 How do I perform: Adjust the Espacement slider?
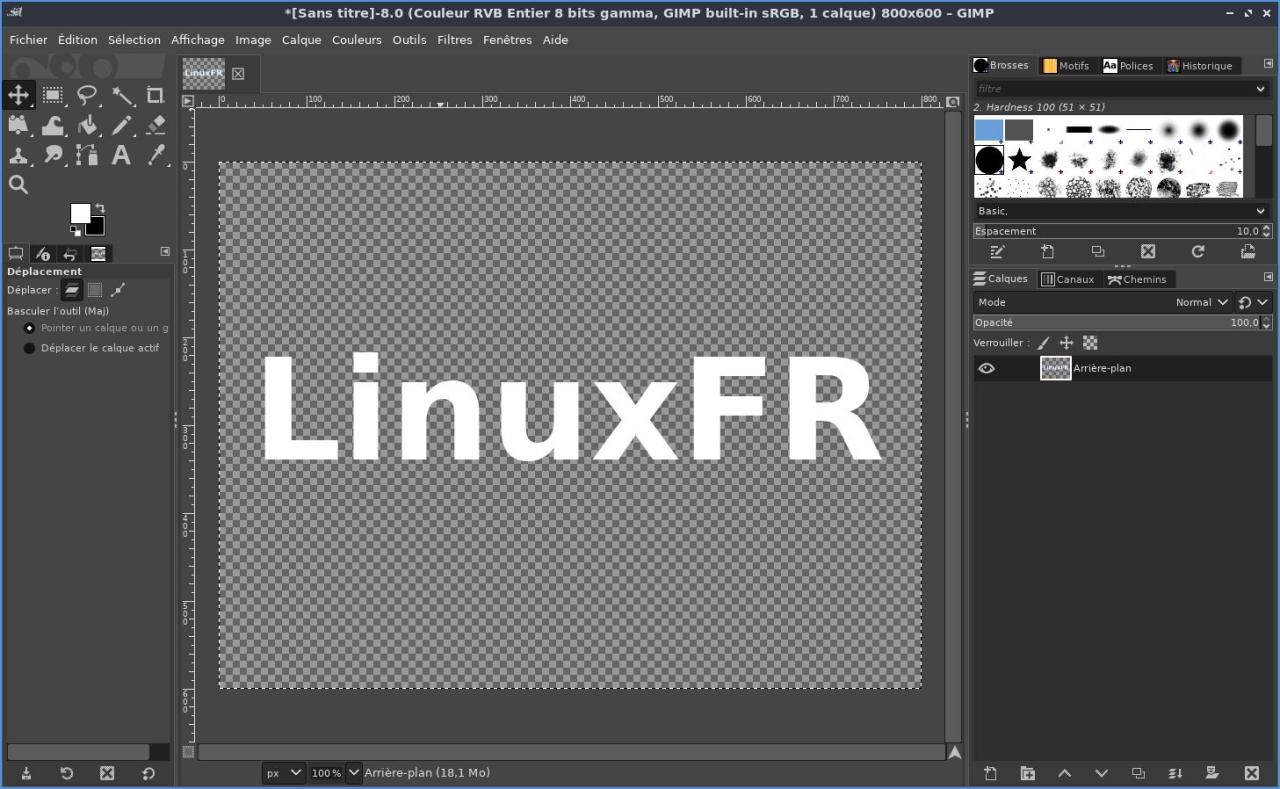(1116, 231)
